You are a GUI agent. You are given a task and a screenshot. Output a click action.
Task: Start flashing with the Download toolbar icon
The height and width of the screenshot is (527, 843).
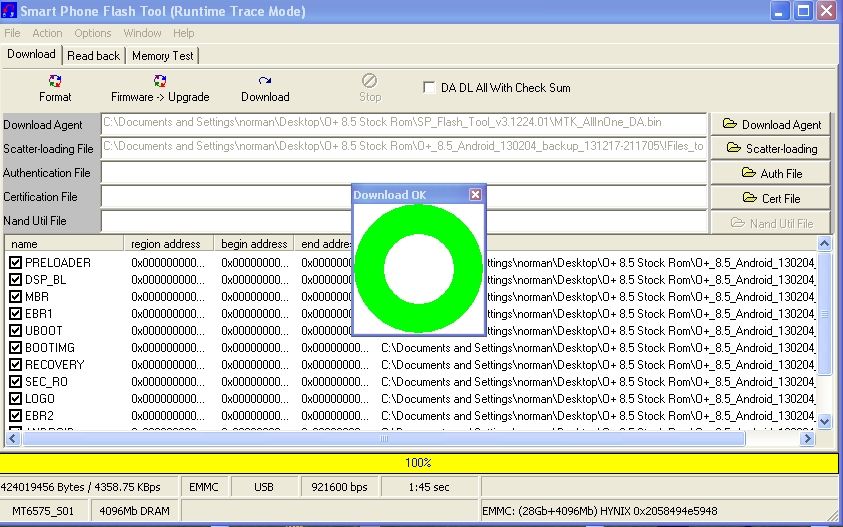coord(265,82)
